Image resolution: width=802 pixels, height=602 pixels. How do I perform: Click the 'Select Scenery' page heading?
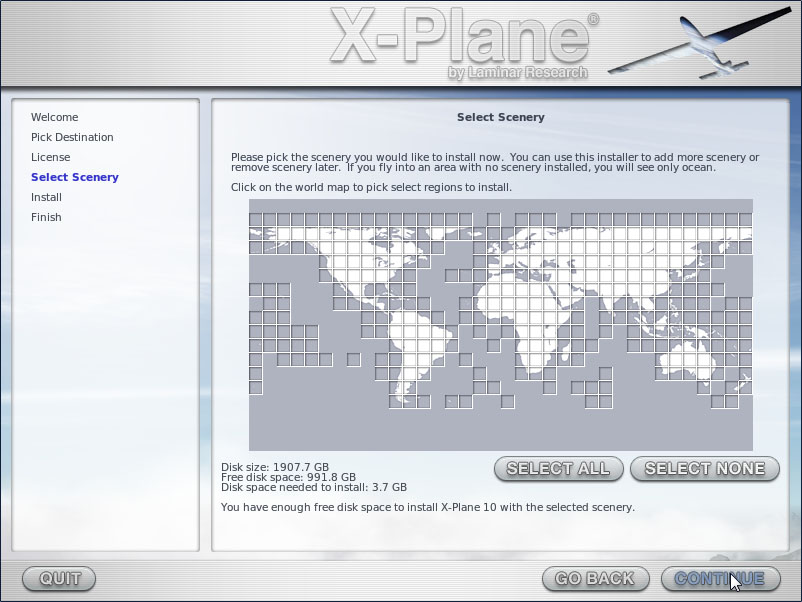coord(501,117)
